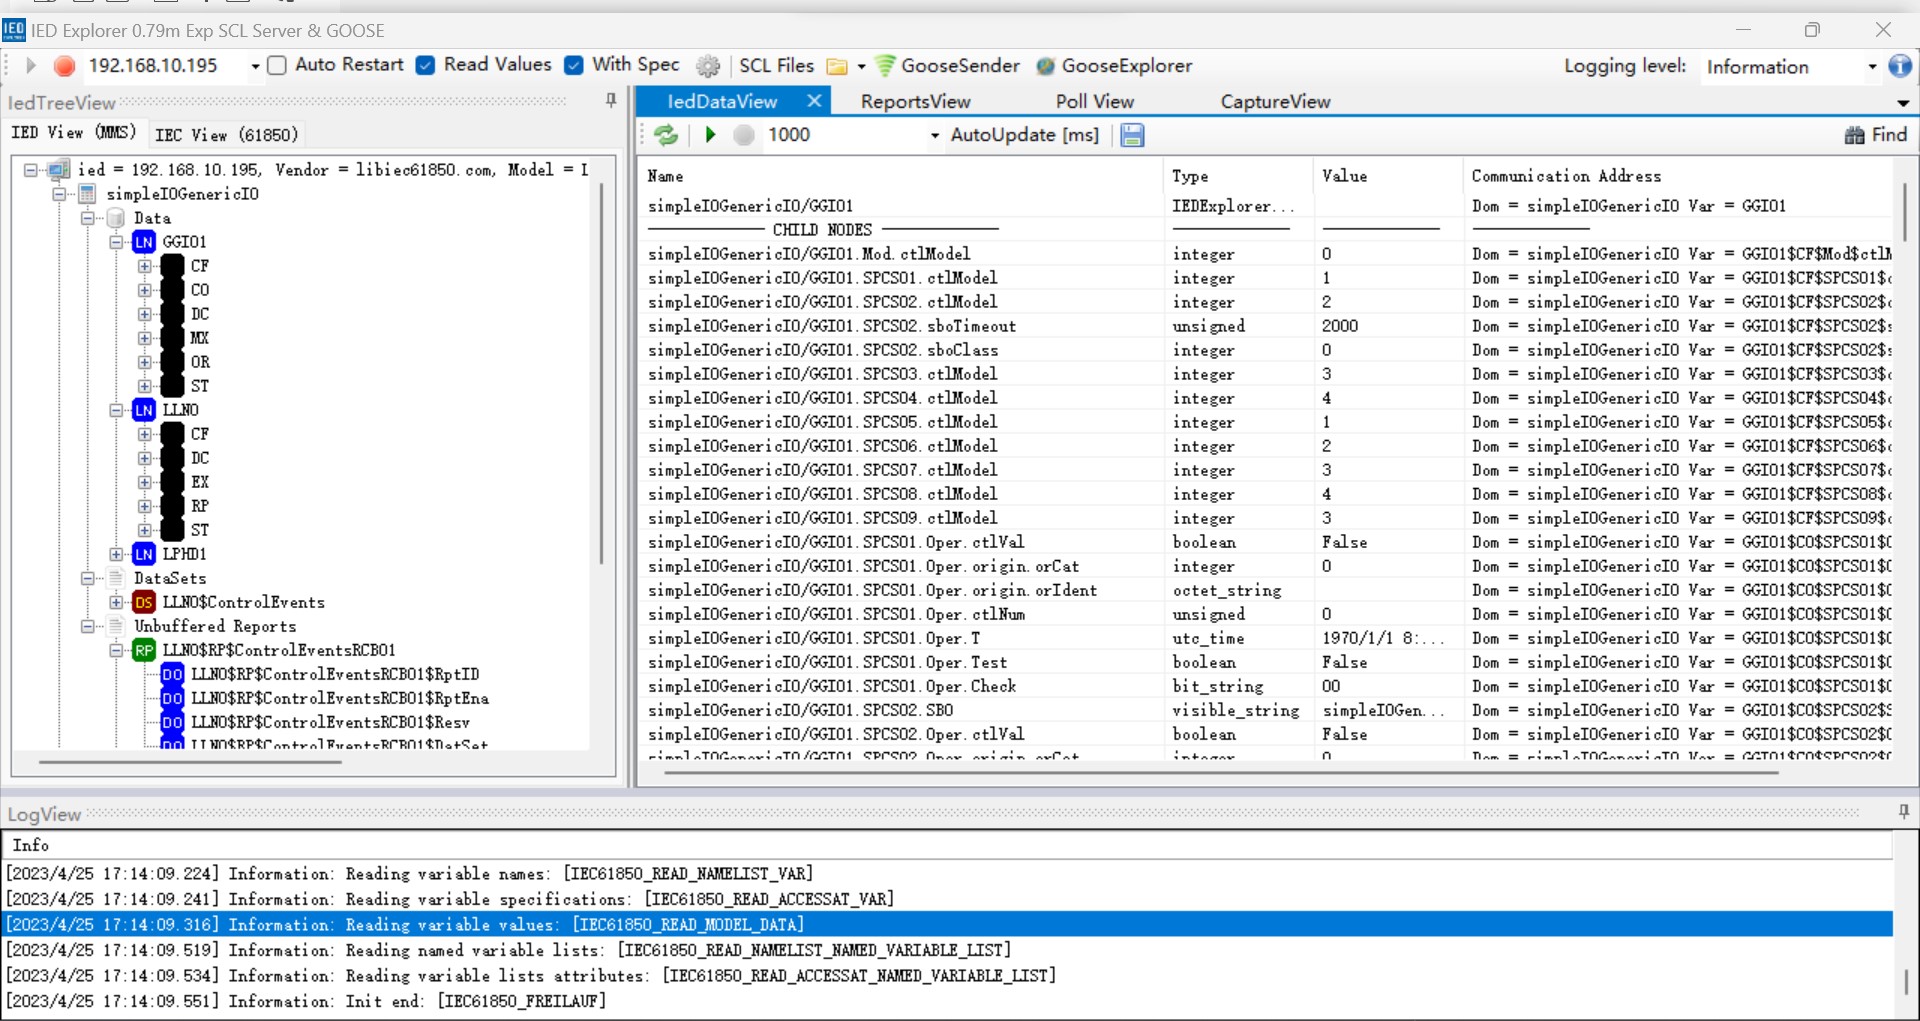This screenshot has height=1021, width=1920.
Task: Open the Logging level Information dropdown
Action: point(1872,67)
